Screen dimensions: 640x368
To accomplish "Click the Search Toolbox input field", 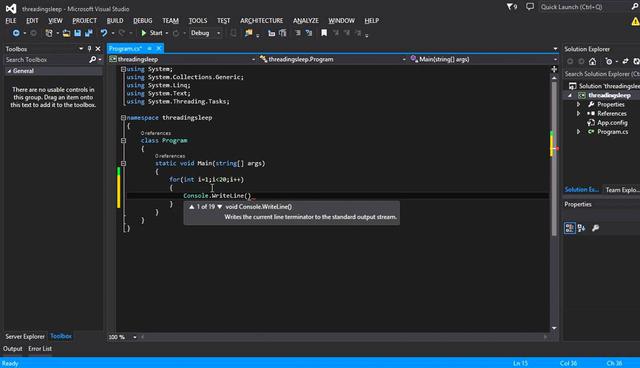I will (x=46, y=60).
